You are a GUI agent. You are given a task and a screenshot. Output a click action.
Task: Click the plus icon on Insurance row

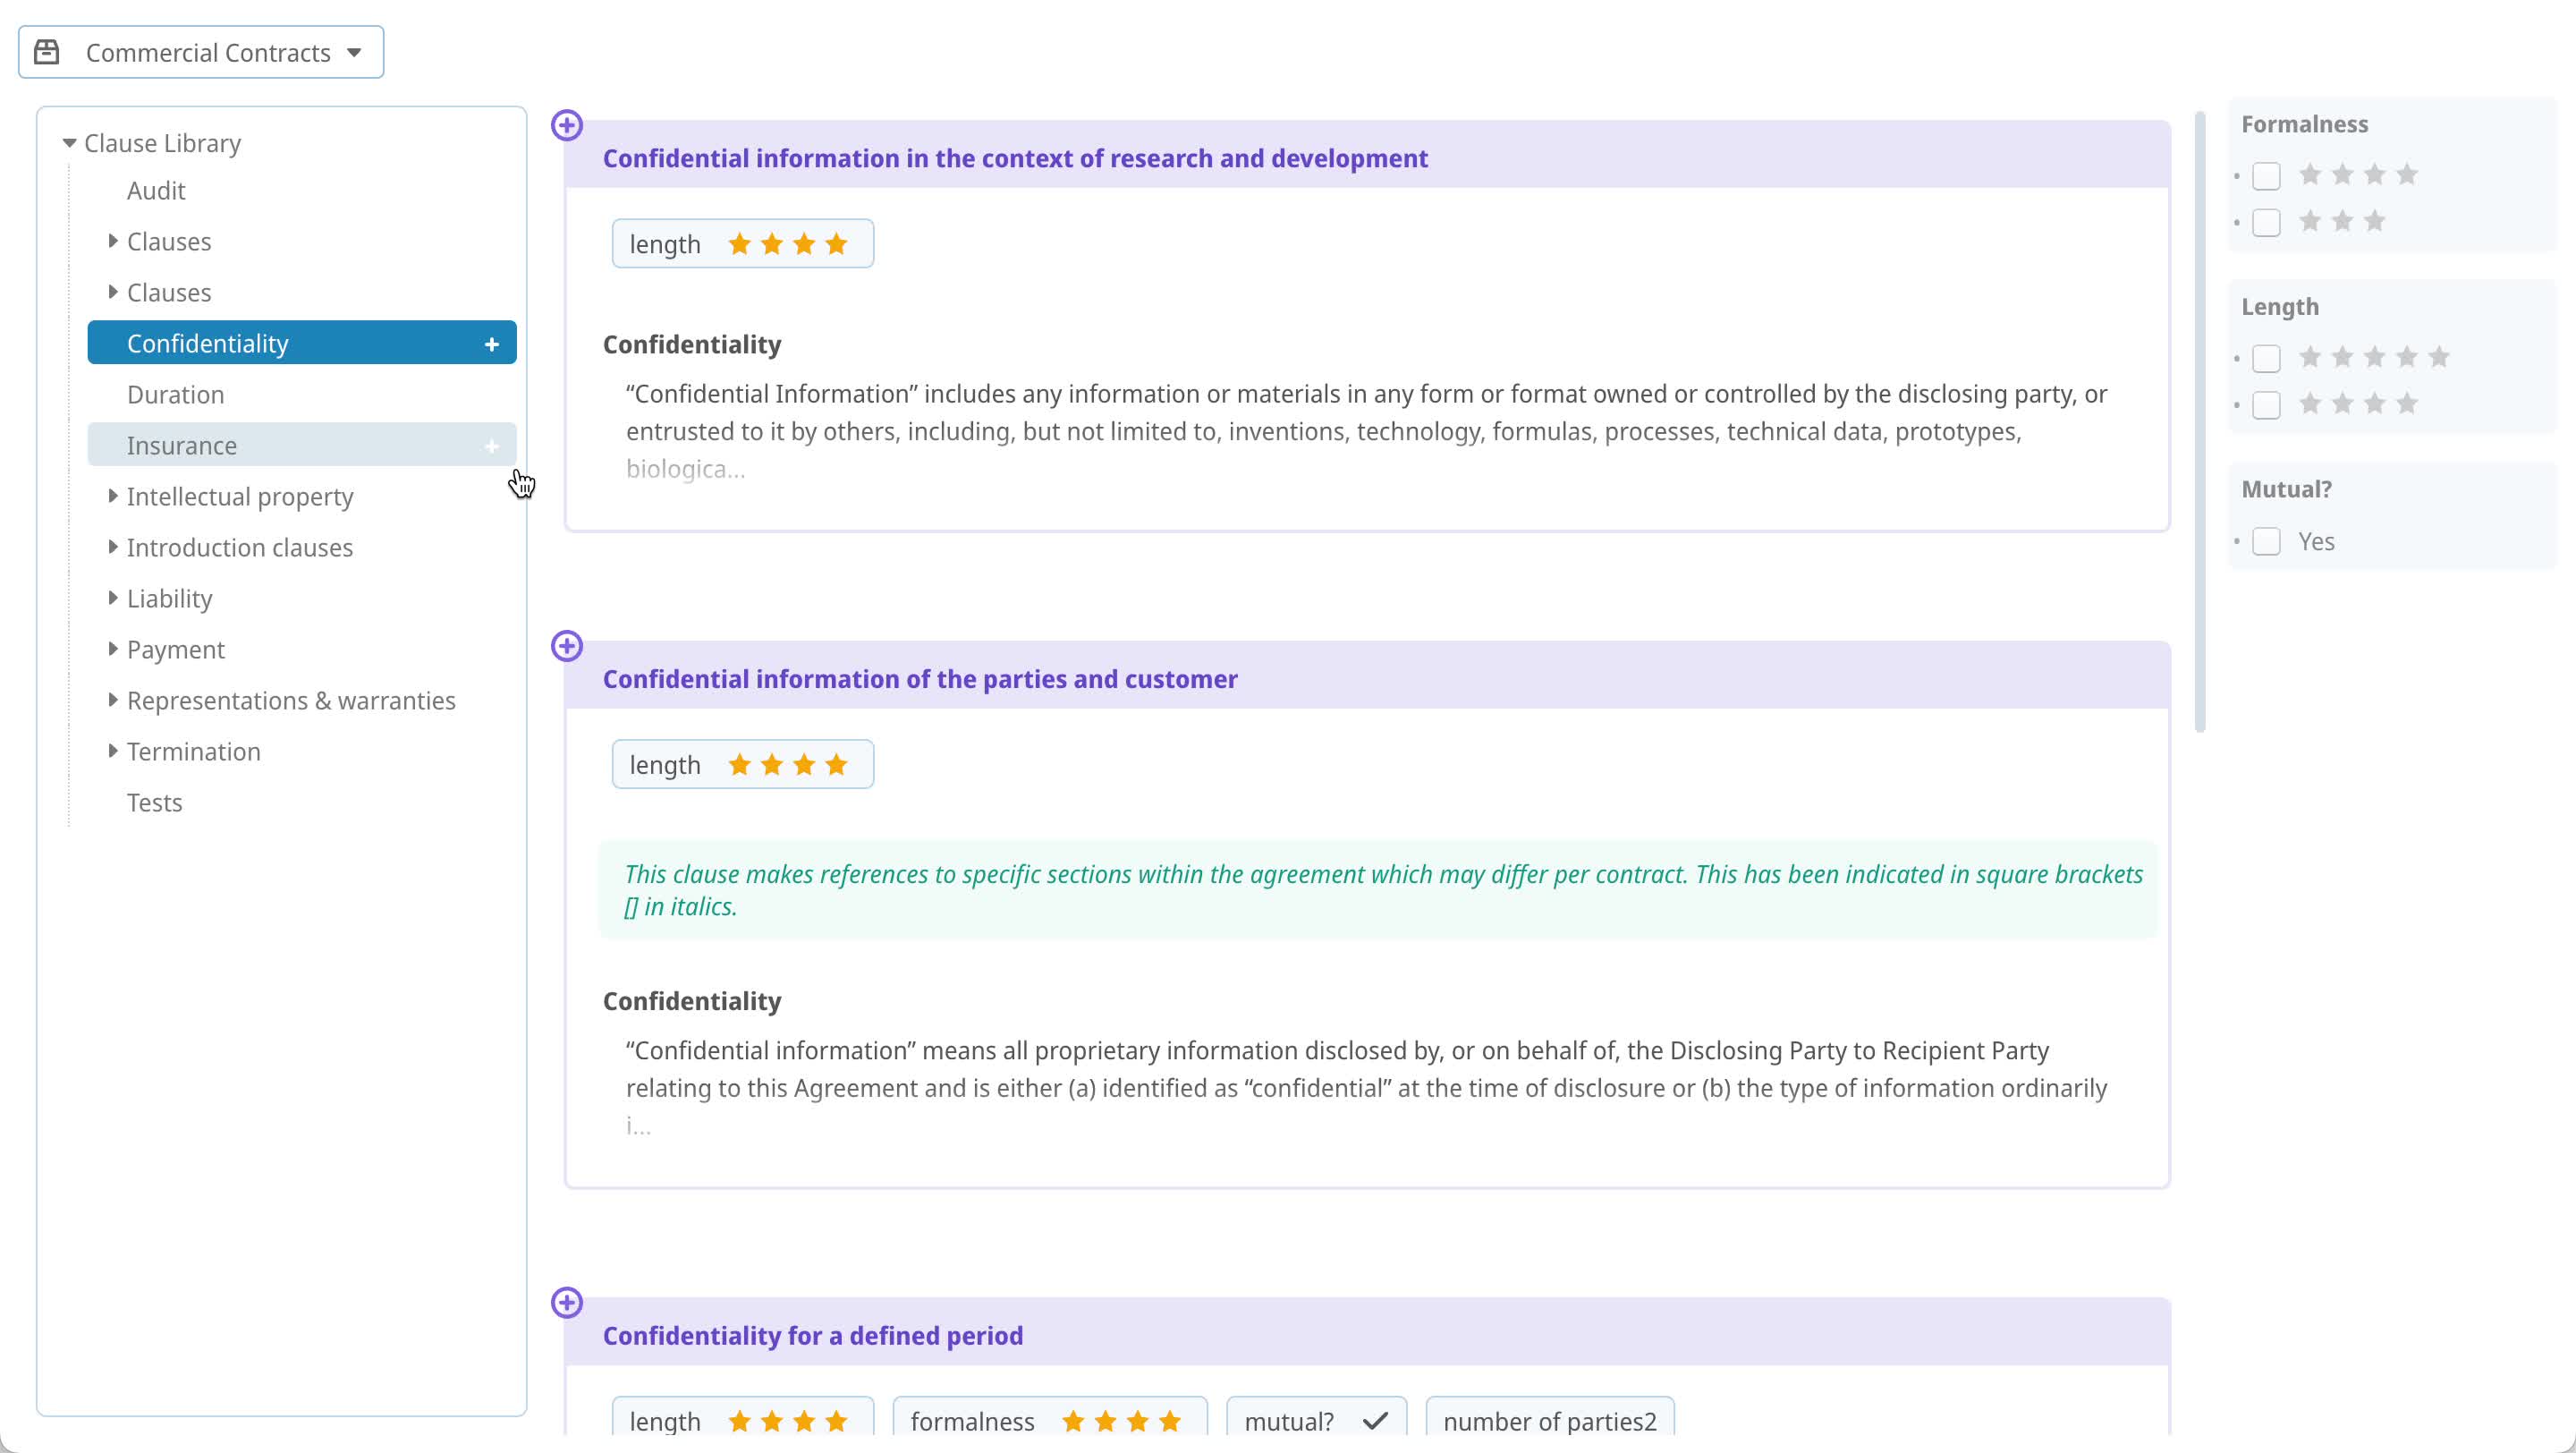pos(491,446)
